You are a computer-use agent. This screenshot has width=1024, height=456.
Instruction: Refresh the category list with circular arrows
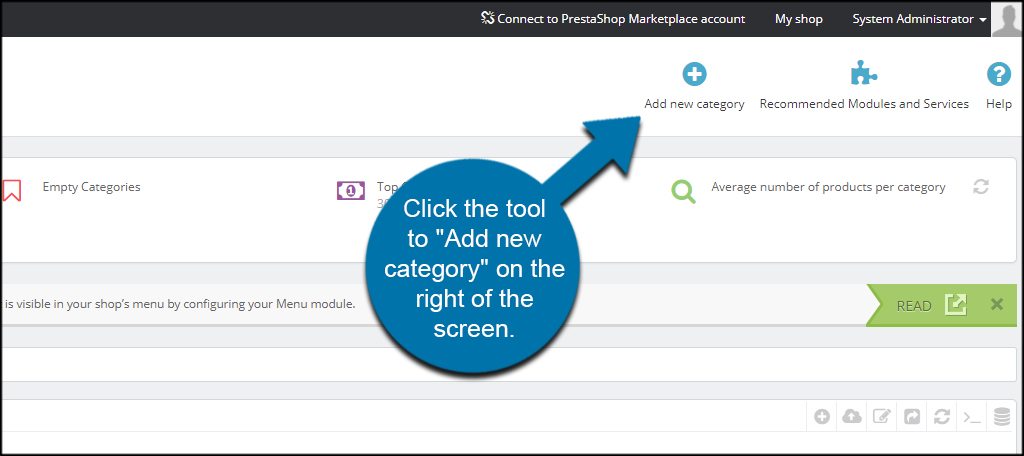tap(941, 417)
